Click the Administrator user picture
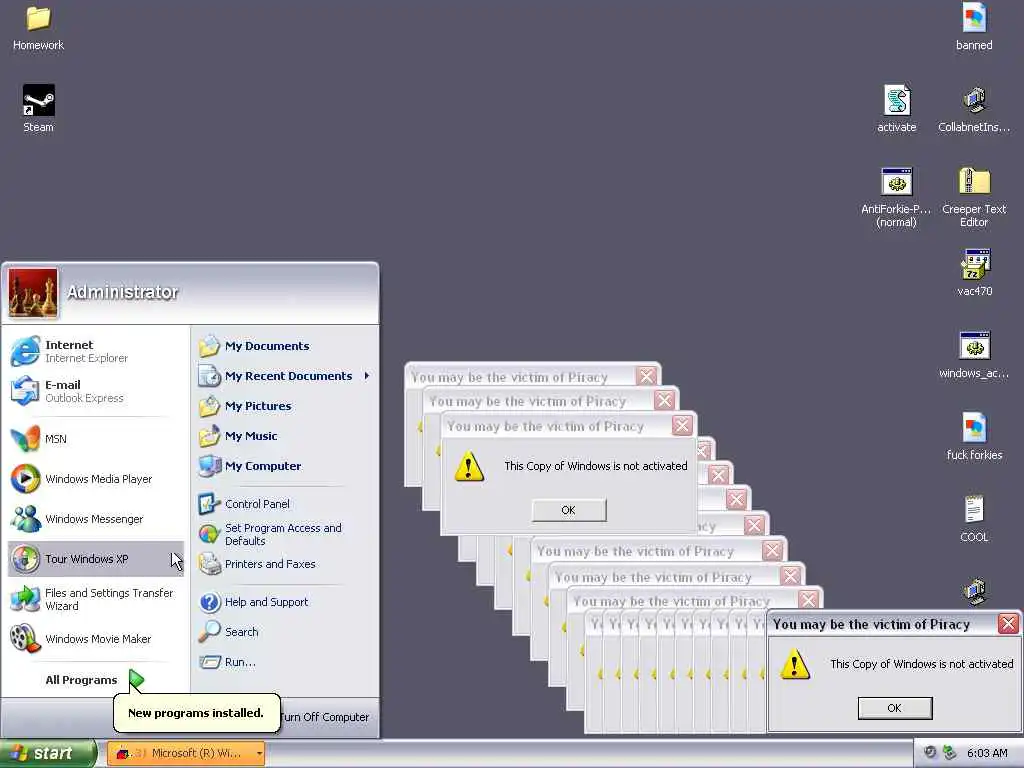 (x=33, y=293)
